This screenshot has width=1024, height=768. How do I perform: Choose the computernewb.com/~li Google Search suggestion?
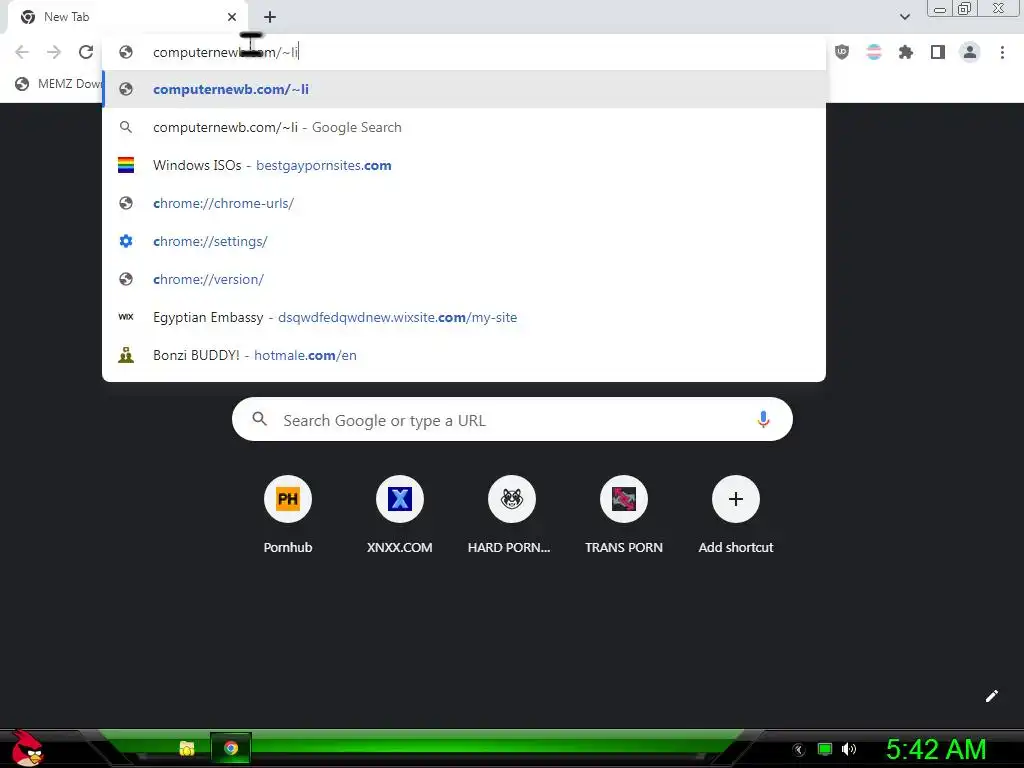point(464,127)
